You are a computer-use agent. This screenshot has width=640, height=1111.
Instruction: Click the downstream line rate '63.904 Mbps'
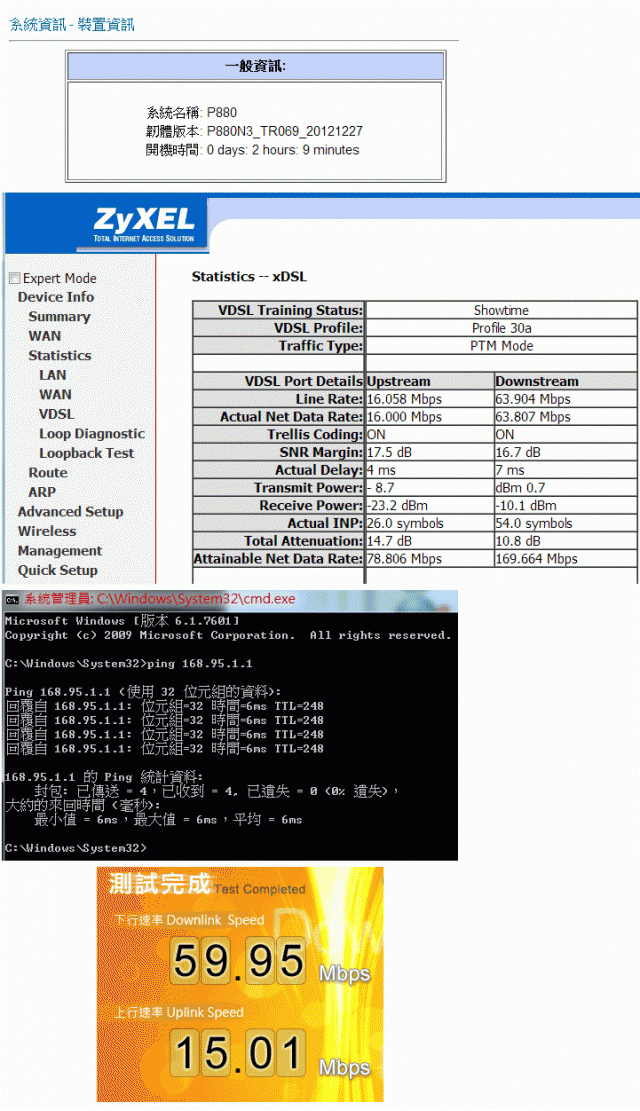click(x=533, y=399)
